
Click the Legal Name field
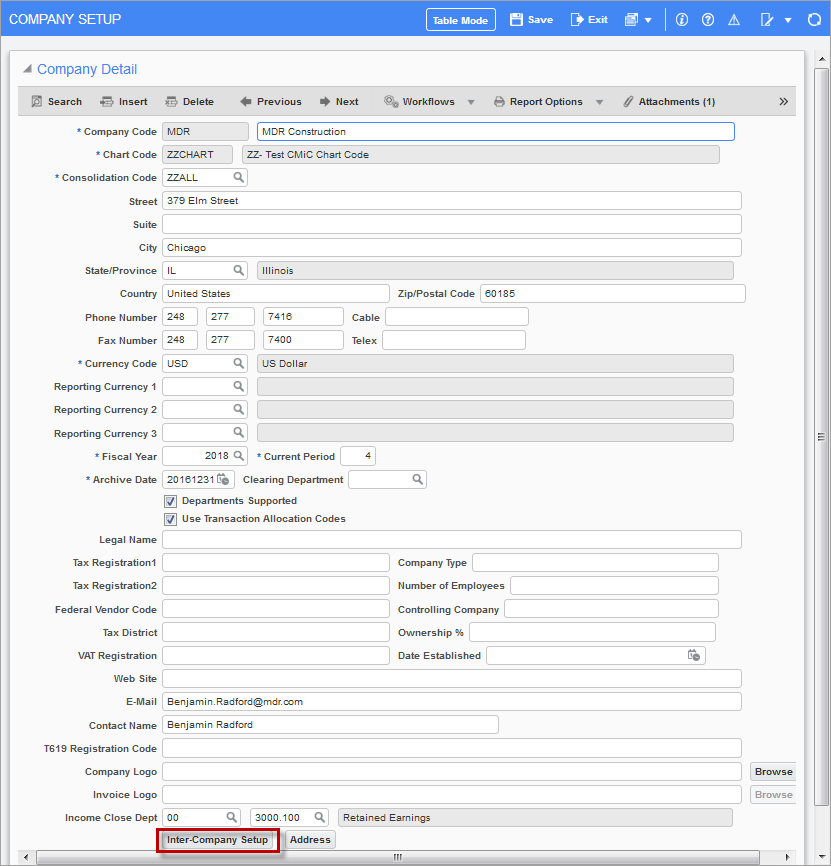coord(452,539)
